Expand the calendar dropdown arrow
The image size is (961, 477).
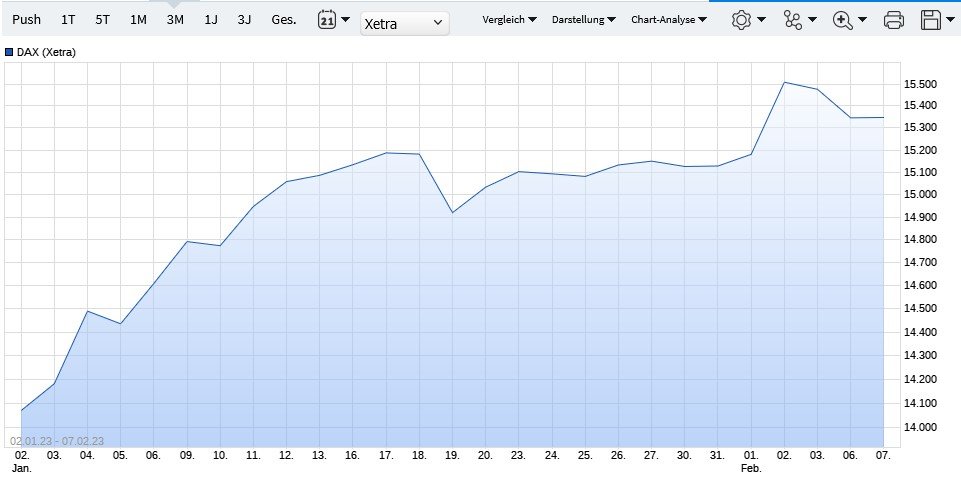coord(346,20)
